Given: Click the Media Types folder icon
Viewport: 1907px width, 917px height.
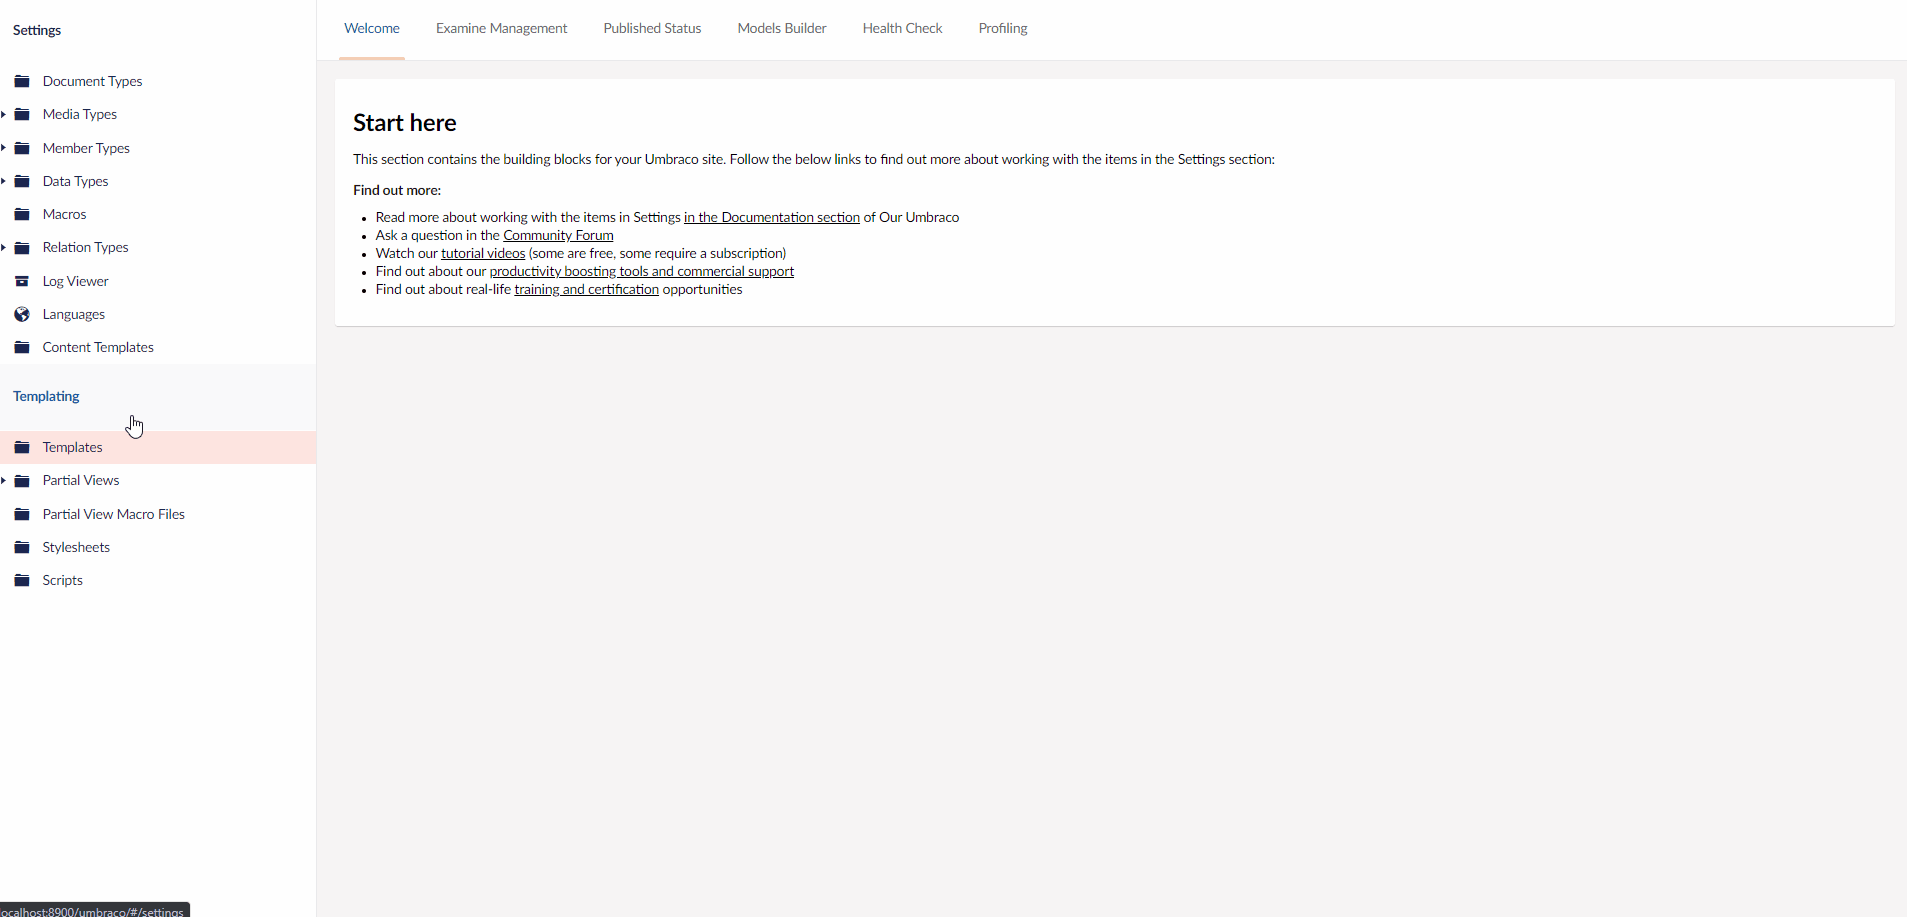Looking at the screenshot, I should tap(23, 114).
